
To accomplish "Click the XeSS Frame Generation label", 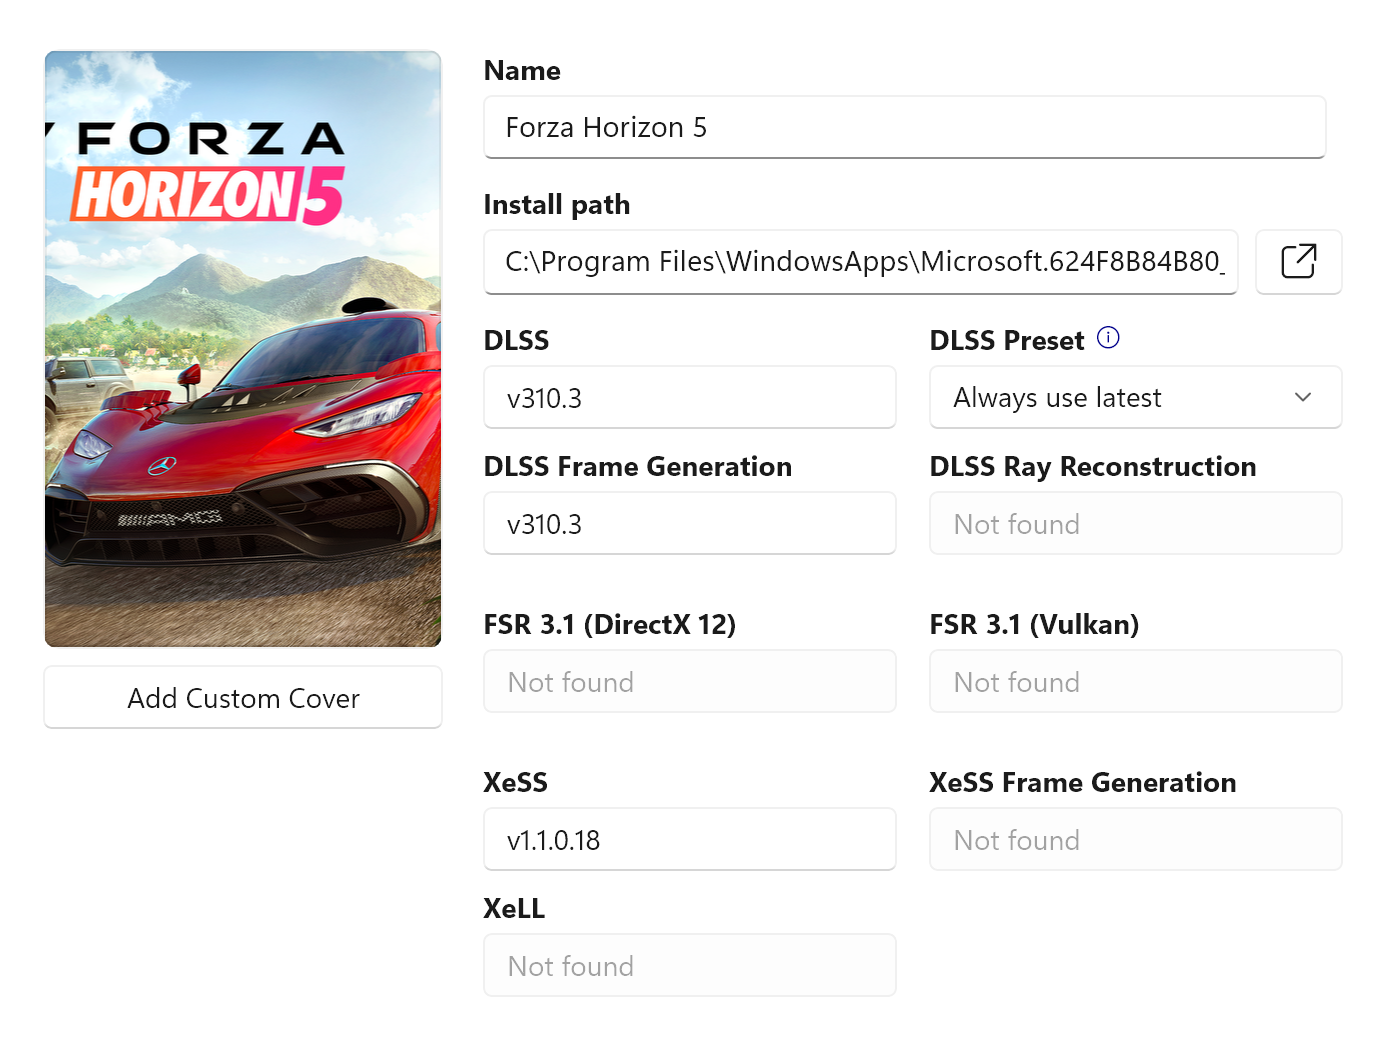I will coord(1082,783).
